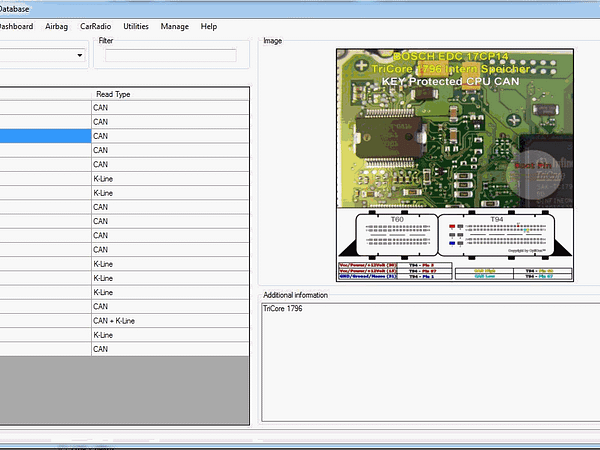Open the Dashboard menu
600x450 pixels.
[15, 26]
